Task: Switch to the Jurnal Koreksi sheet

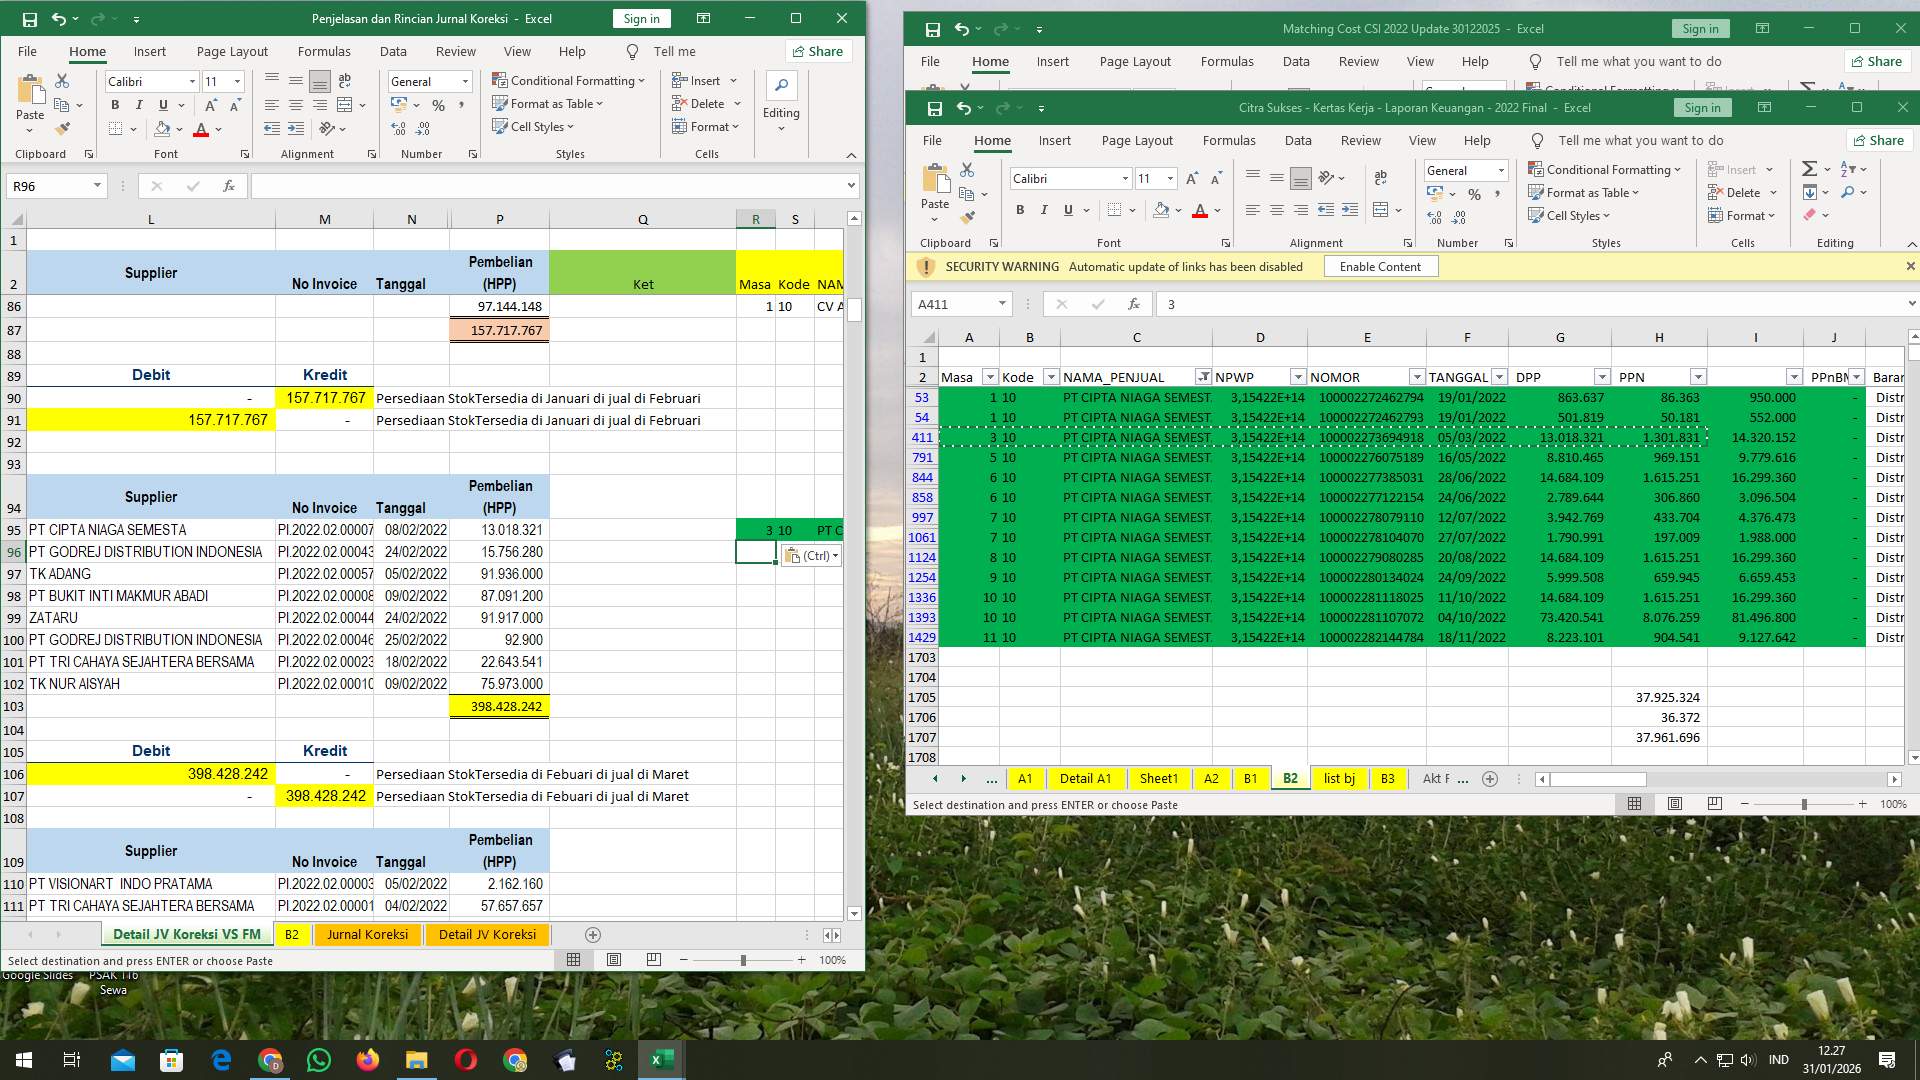Action: 367,935
